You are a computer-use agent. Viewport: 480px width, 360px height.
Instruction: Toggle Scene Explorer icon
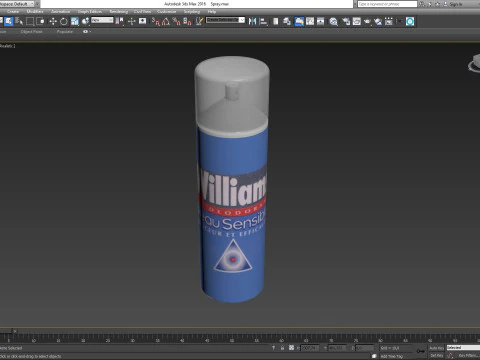tap(276, 22)
